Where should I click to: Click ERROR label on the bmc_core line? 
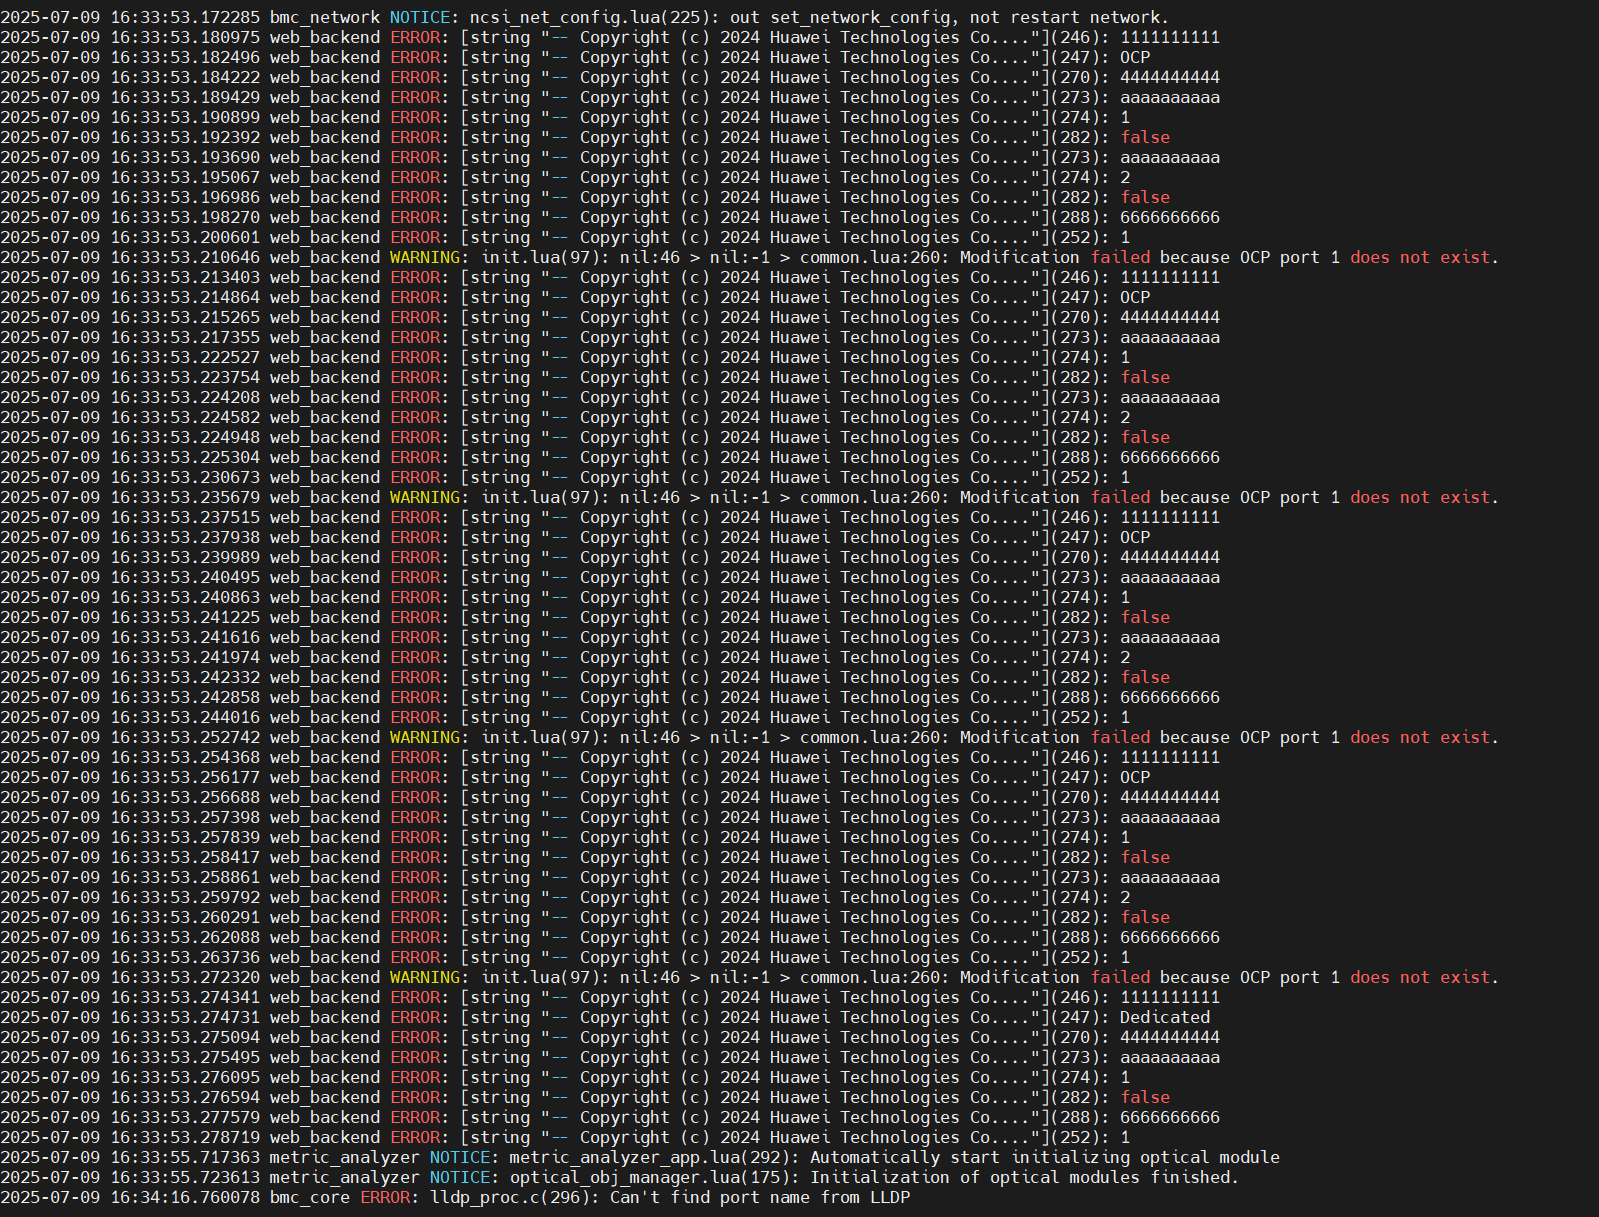385,1197
